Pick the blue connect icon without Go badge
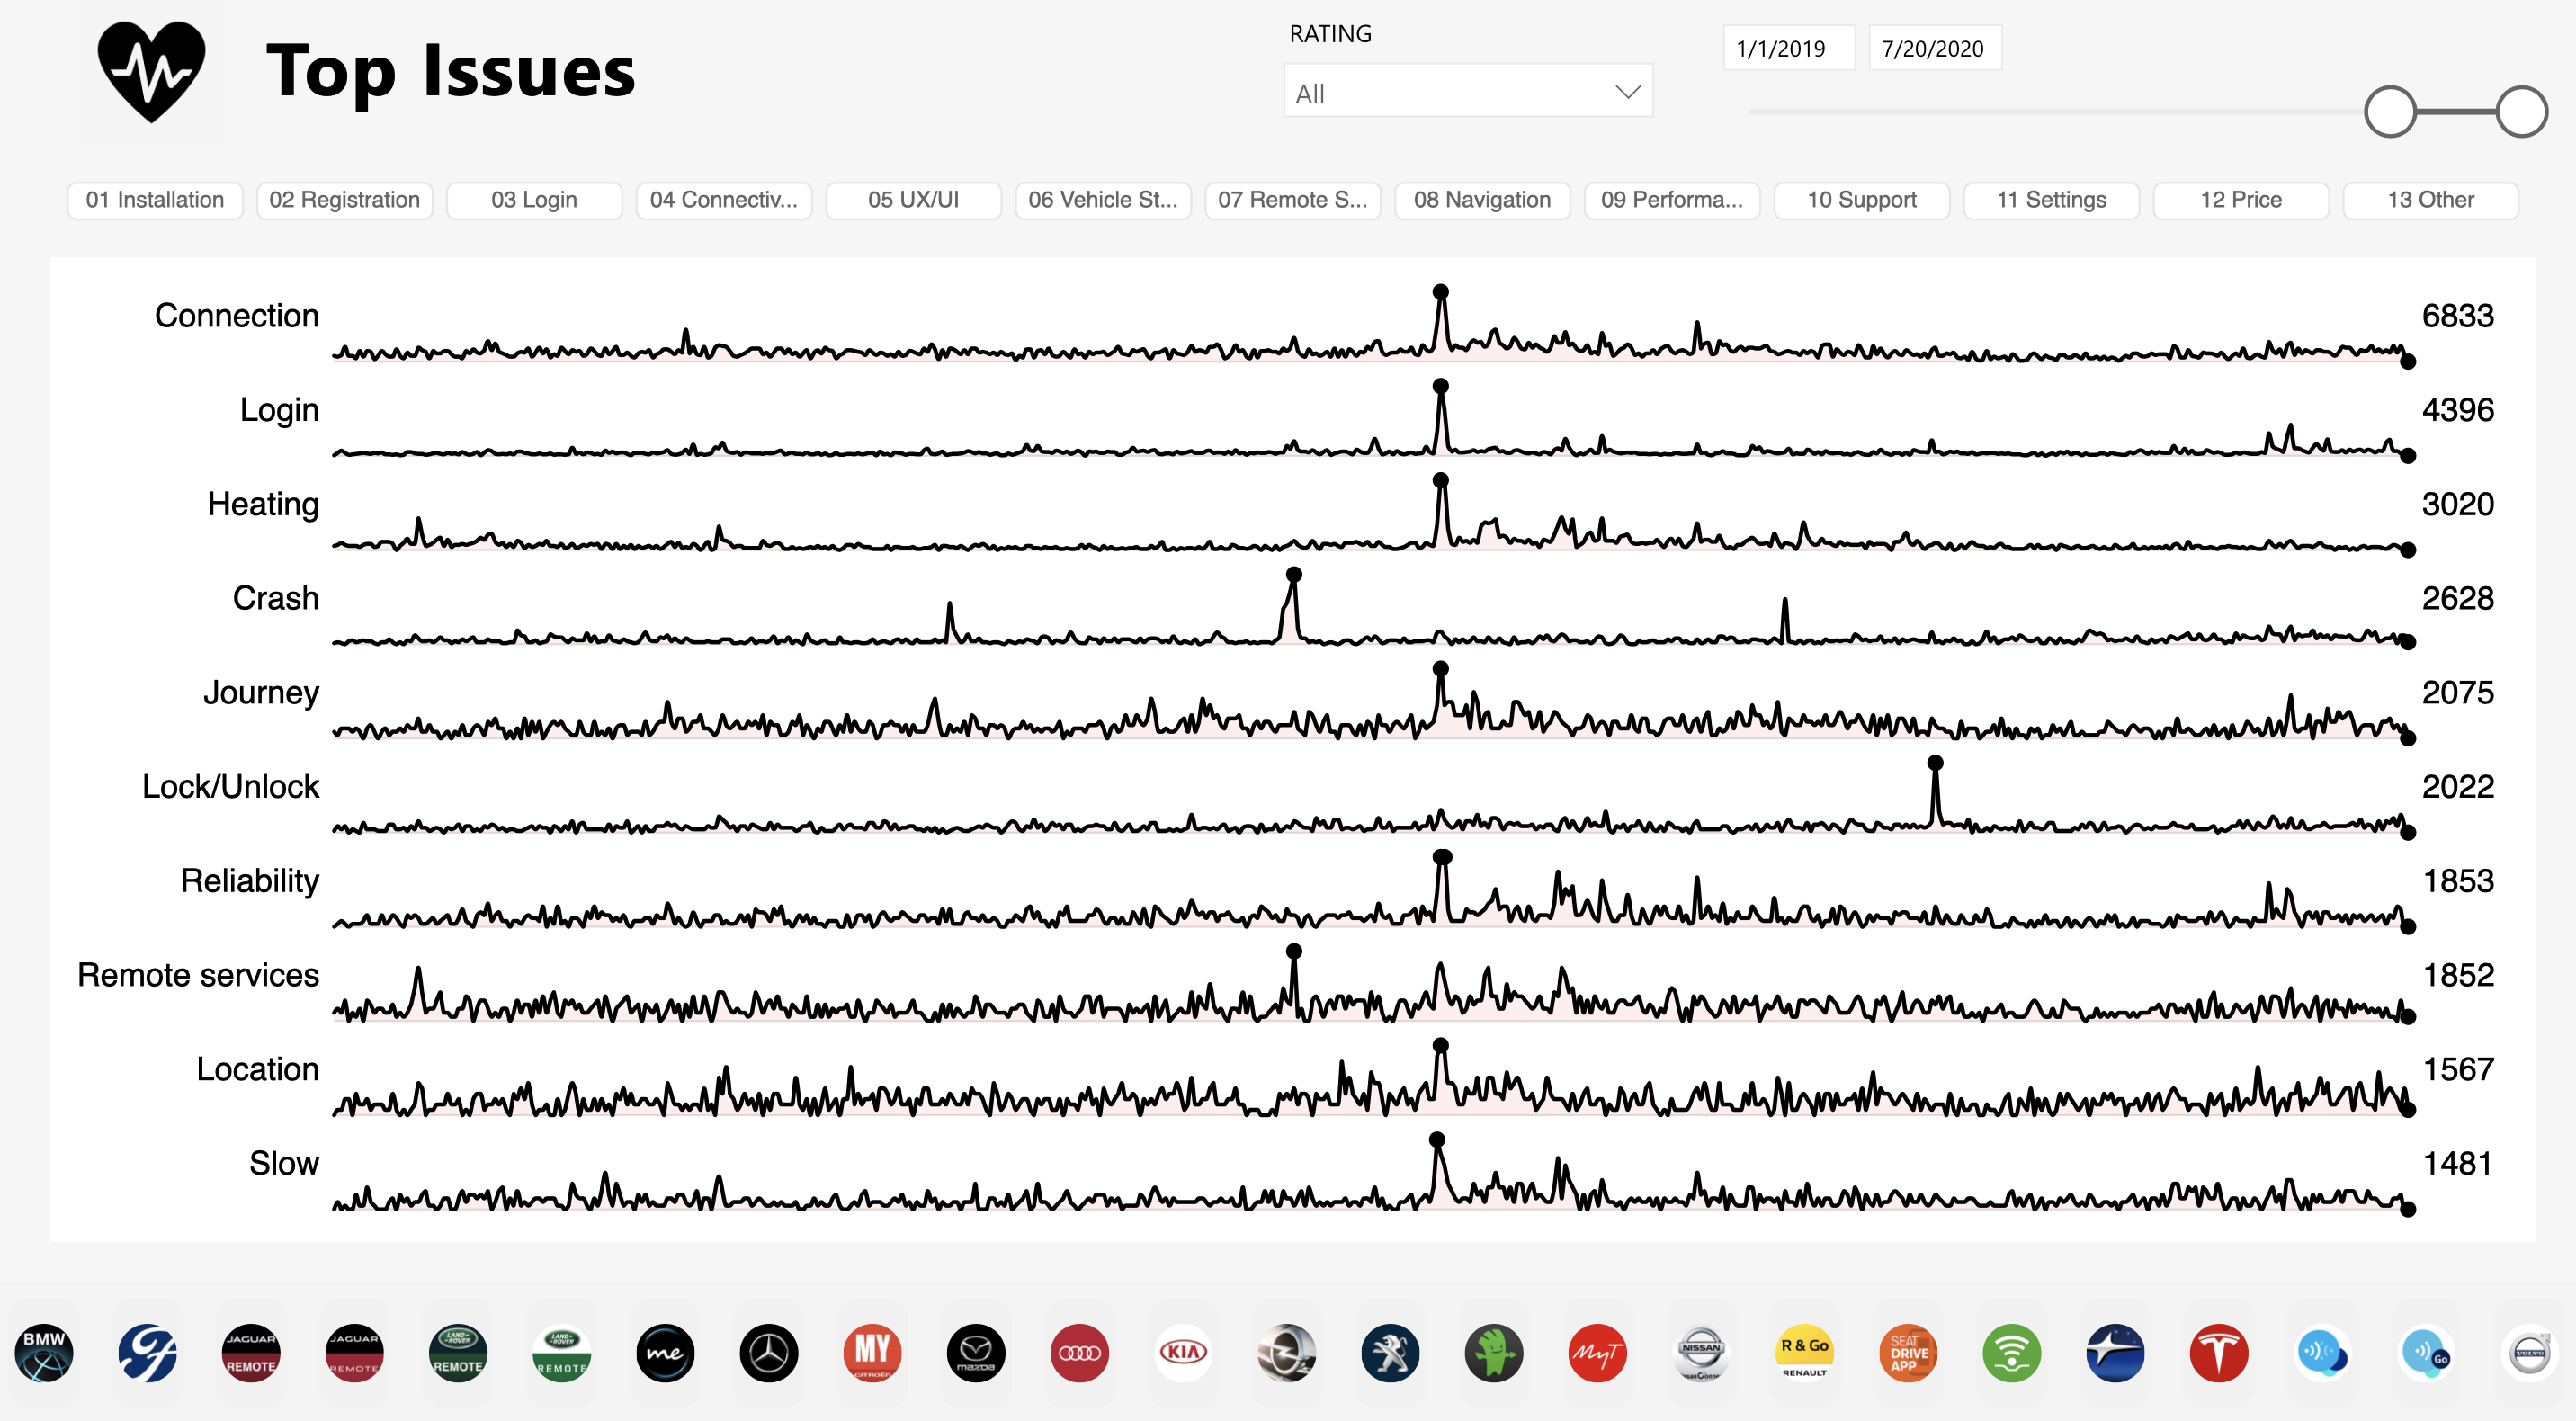 pos(2323,1353)
